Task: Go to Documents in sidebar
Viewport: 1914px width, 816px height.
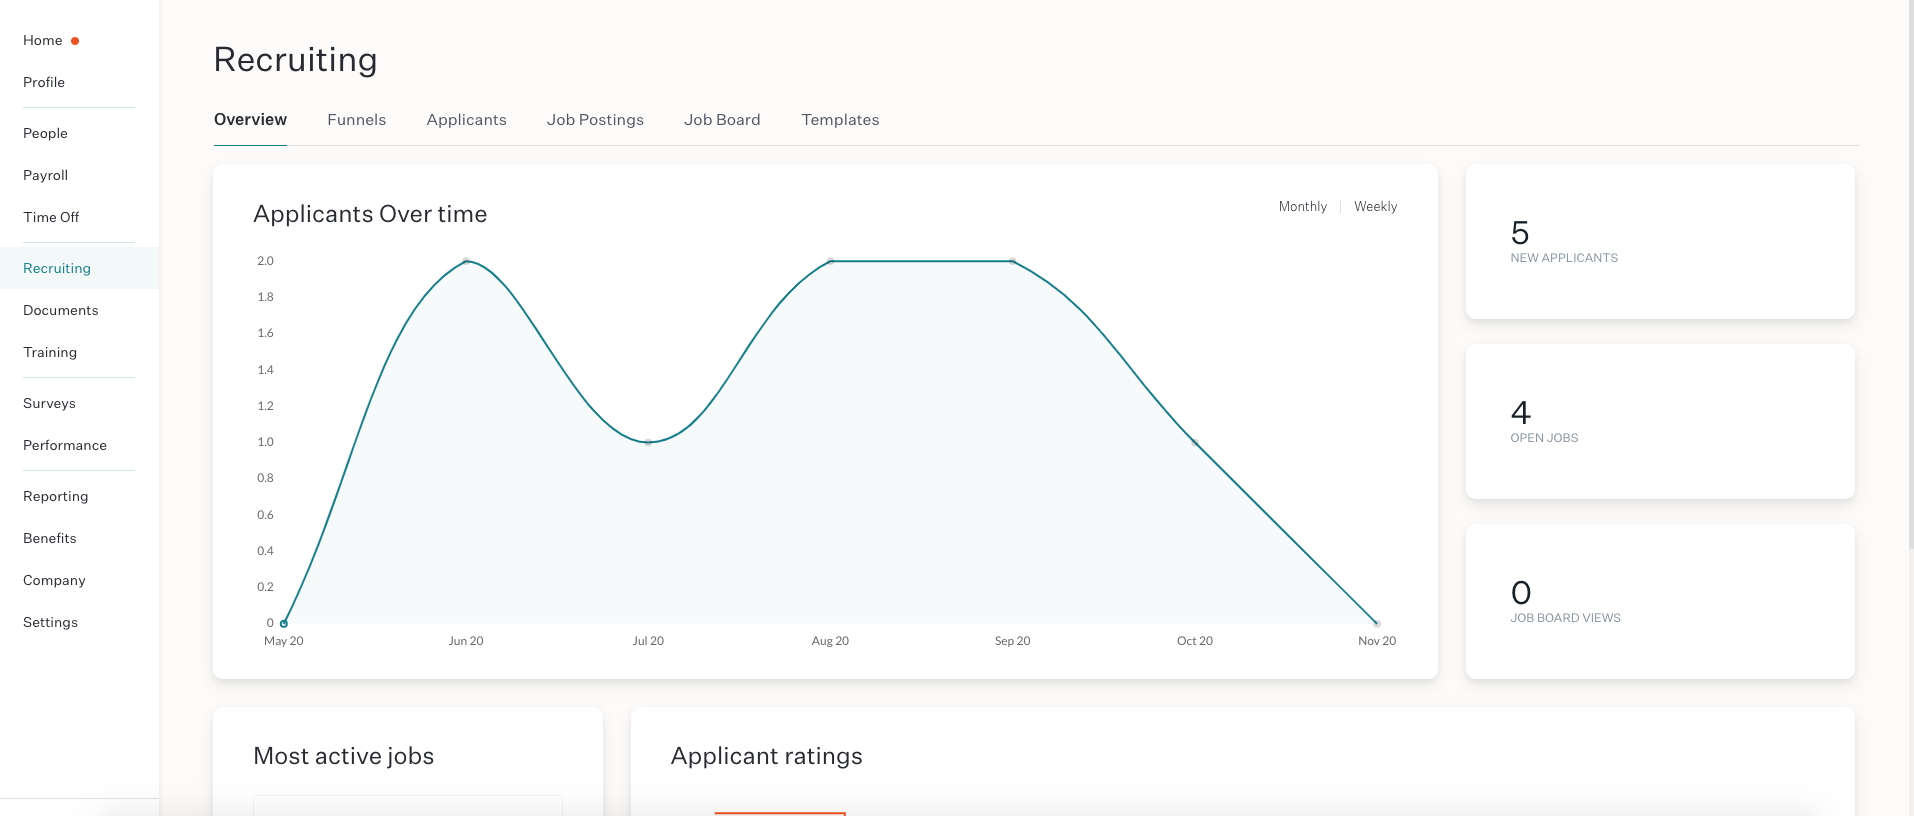Action: coord(61,311)
